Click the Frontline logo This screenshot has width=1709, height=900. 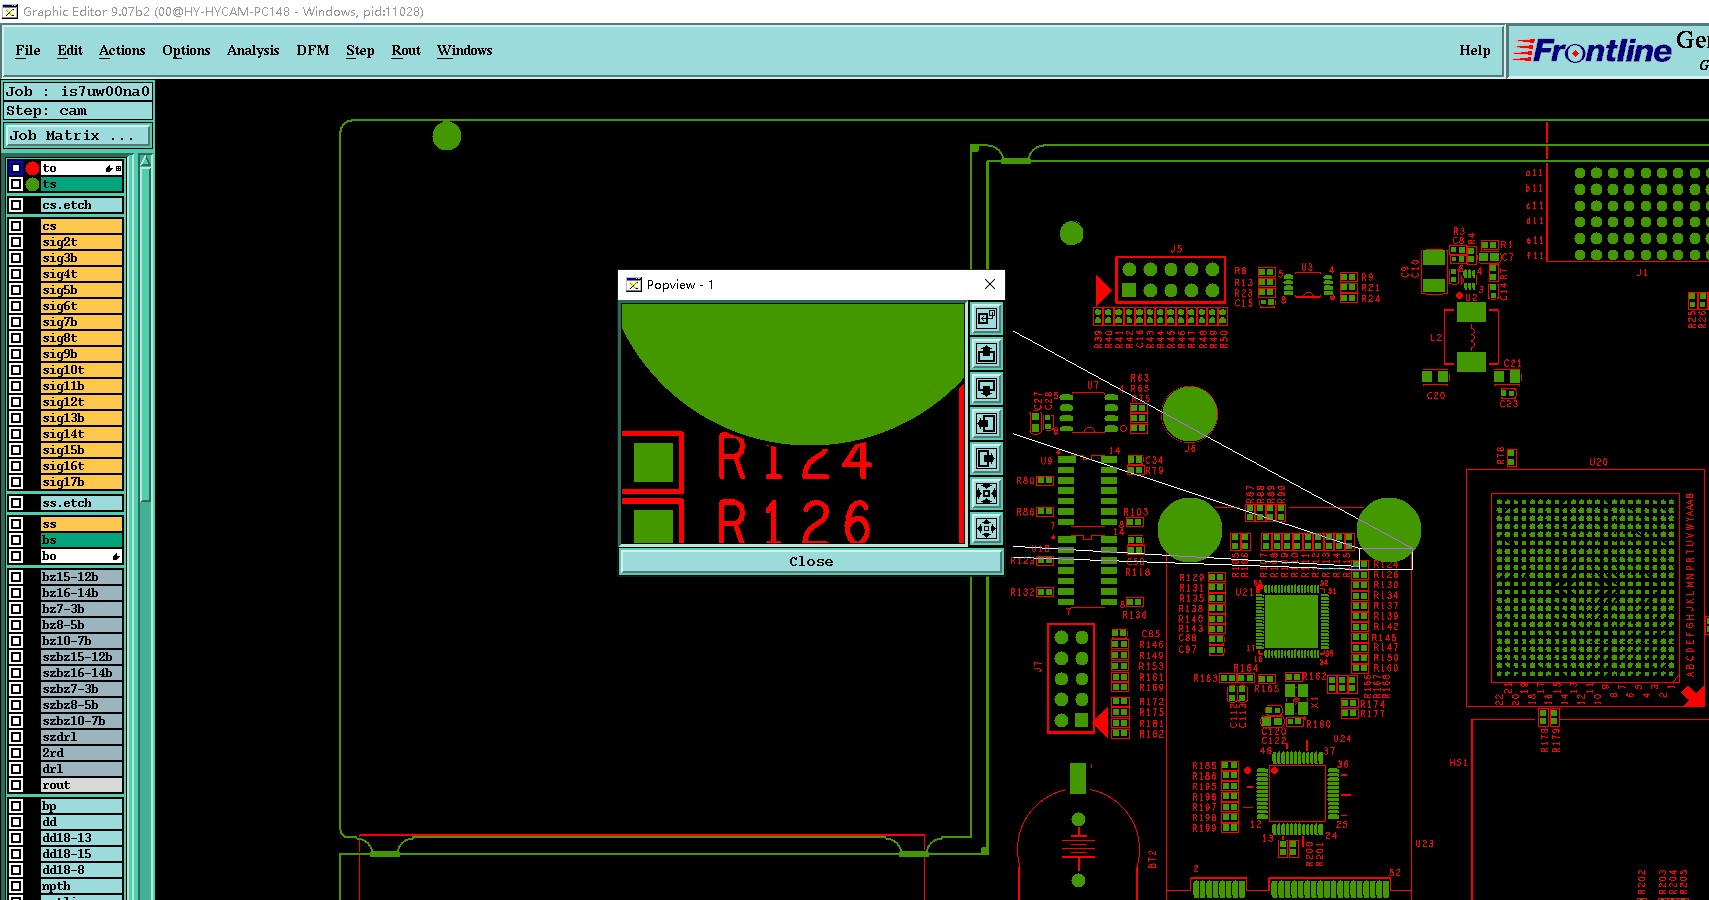click(x=1592, y=50)
